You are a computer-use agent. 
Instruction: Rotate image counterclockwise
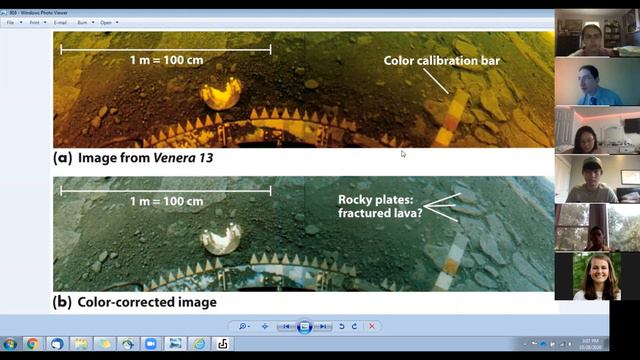[x=342, y=327]
